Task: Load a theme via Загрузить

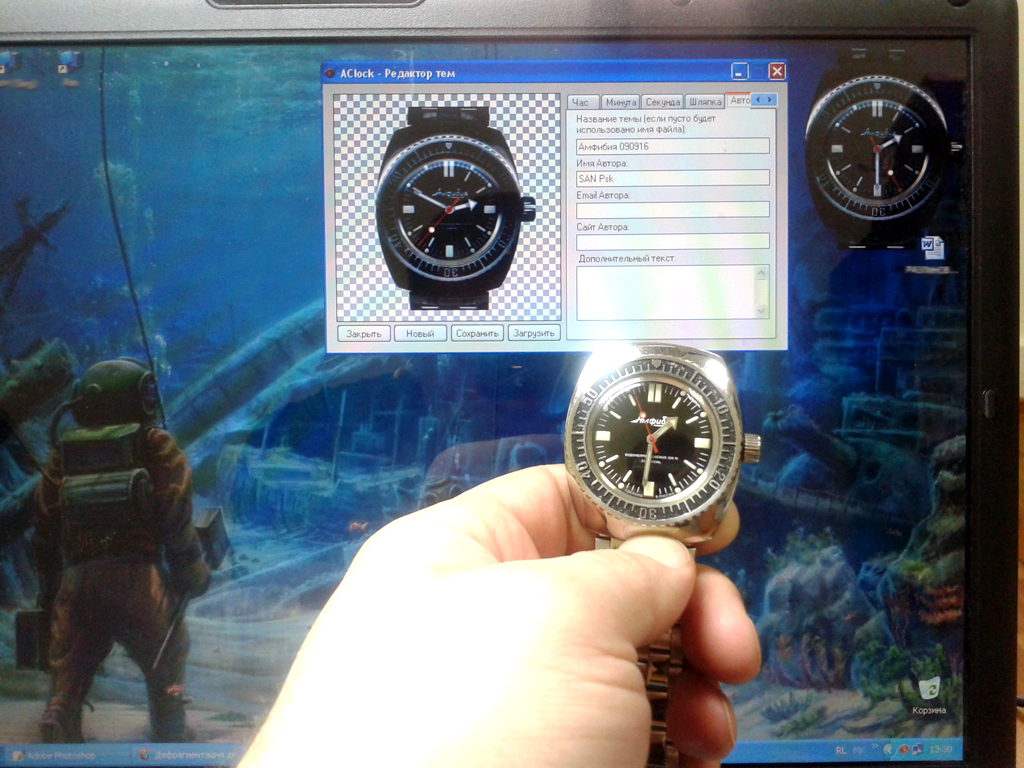Action: [x=534, y=334]
